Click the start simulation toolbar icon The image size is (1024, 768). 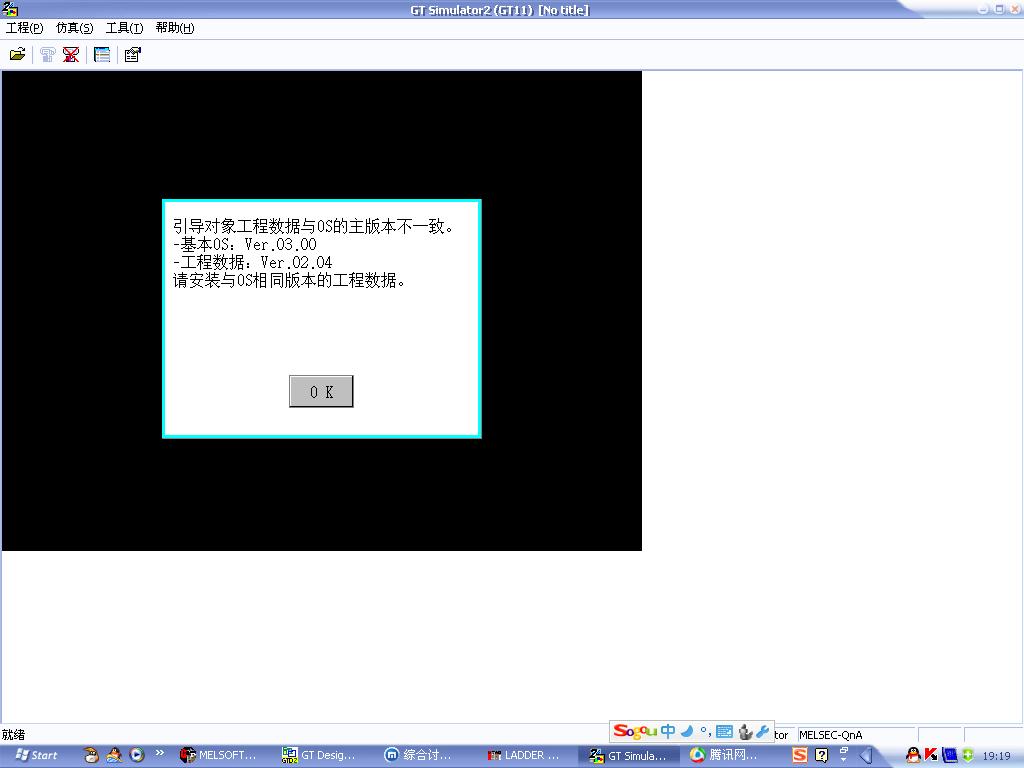(47, 55)
